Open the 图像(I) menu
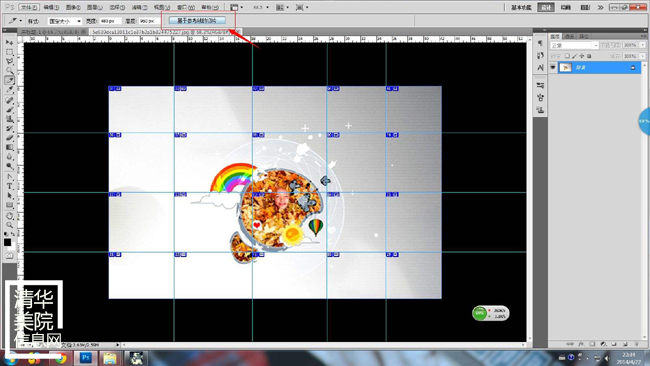Image resolution: width=650 pixels, height=366 pixels. click(73, 7)
